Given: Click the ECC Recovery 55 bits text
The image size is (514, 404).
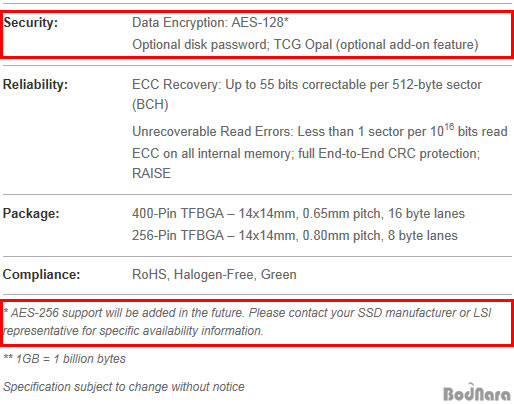Looking at the screenshot, I should pos(307,85).
